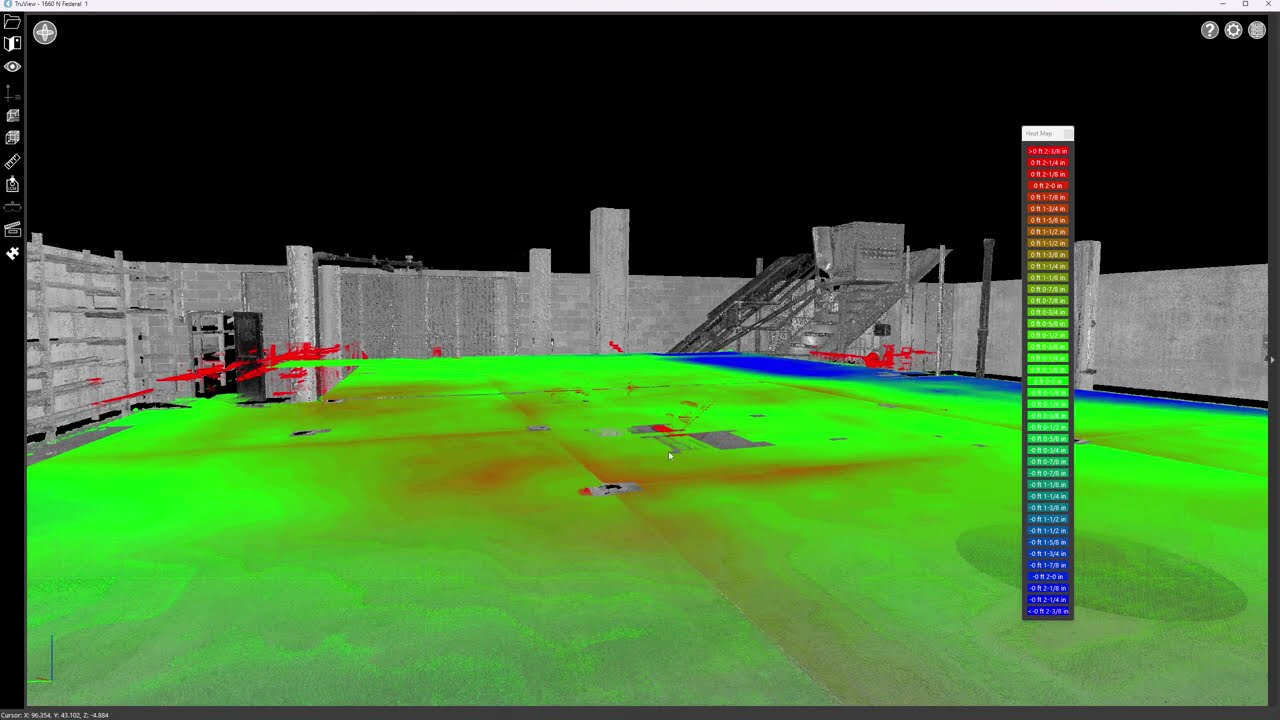The width and height of the screenshot is (1280, 720).
Task: Open the settings gear icon
Action: click(1233, 30)
